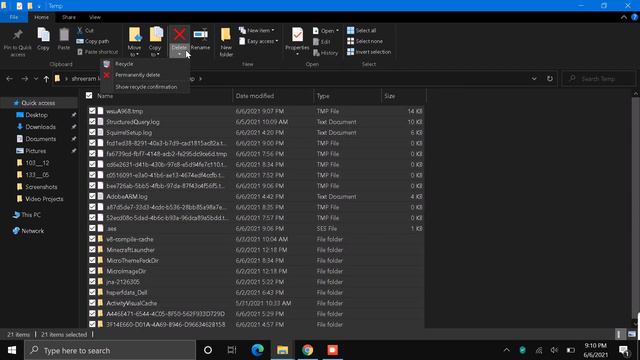Image resolution: width=640 pixels, height=360 pixels.
Task: Expand the address bar history dropdown
Action: coord(534,79)
